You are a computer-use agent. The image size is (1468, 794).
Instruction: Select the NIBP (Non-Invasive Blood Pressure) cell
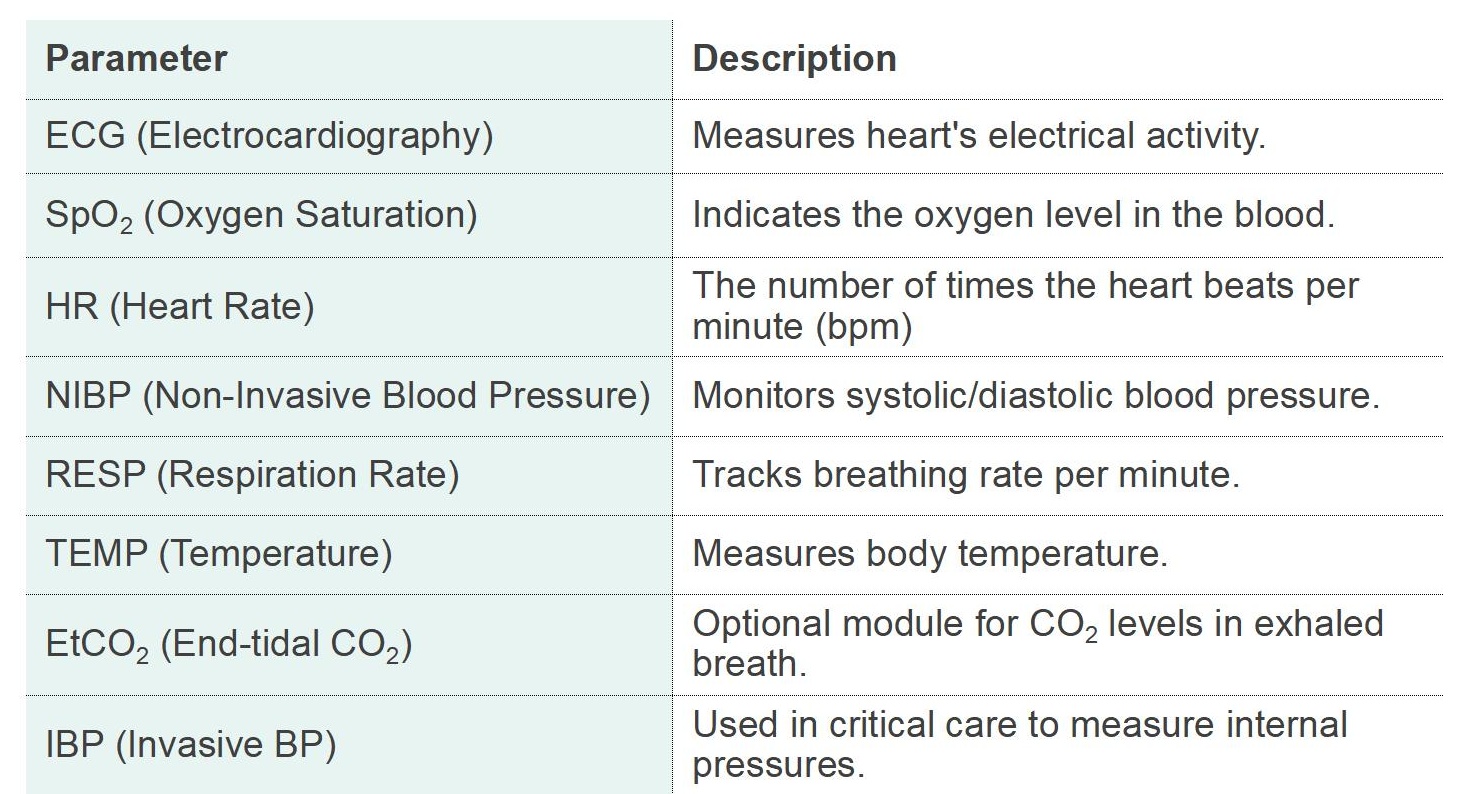click(348, 396)
